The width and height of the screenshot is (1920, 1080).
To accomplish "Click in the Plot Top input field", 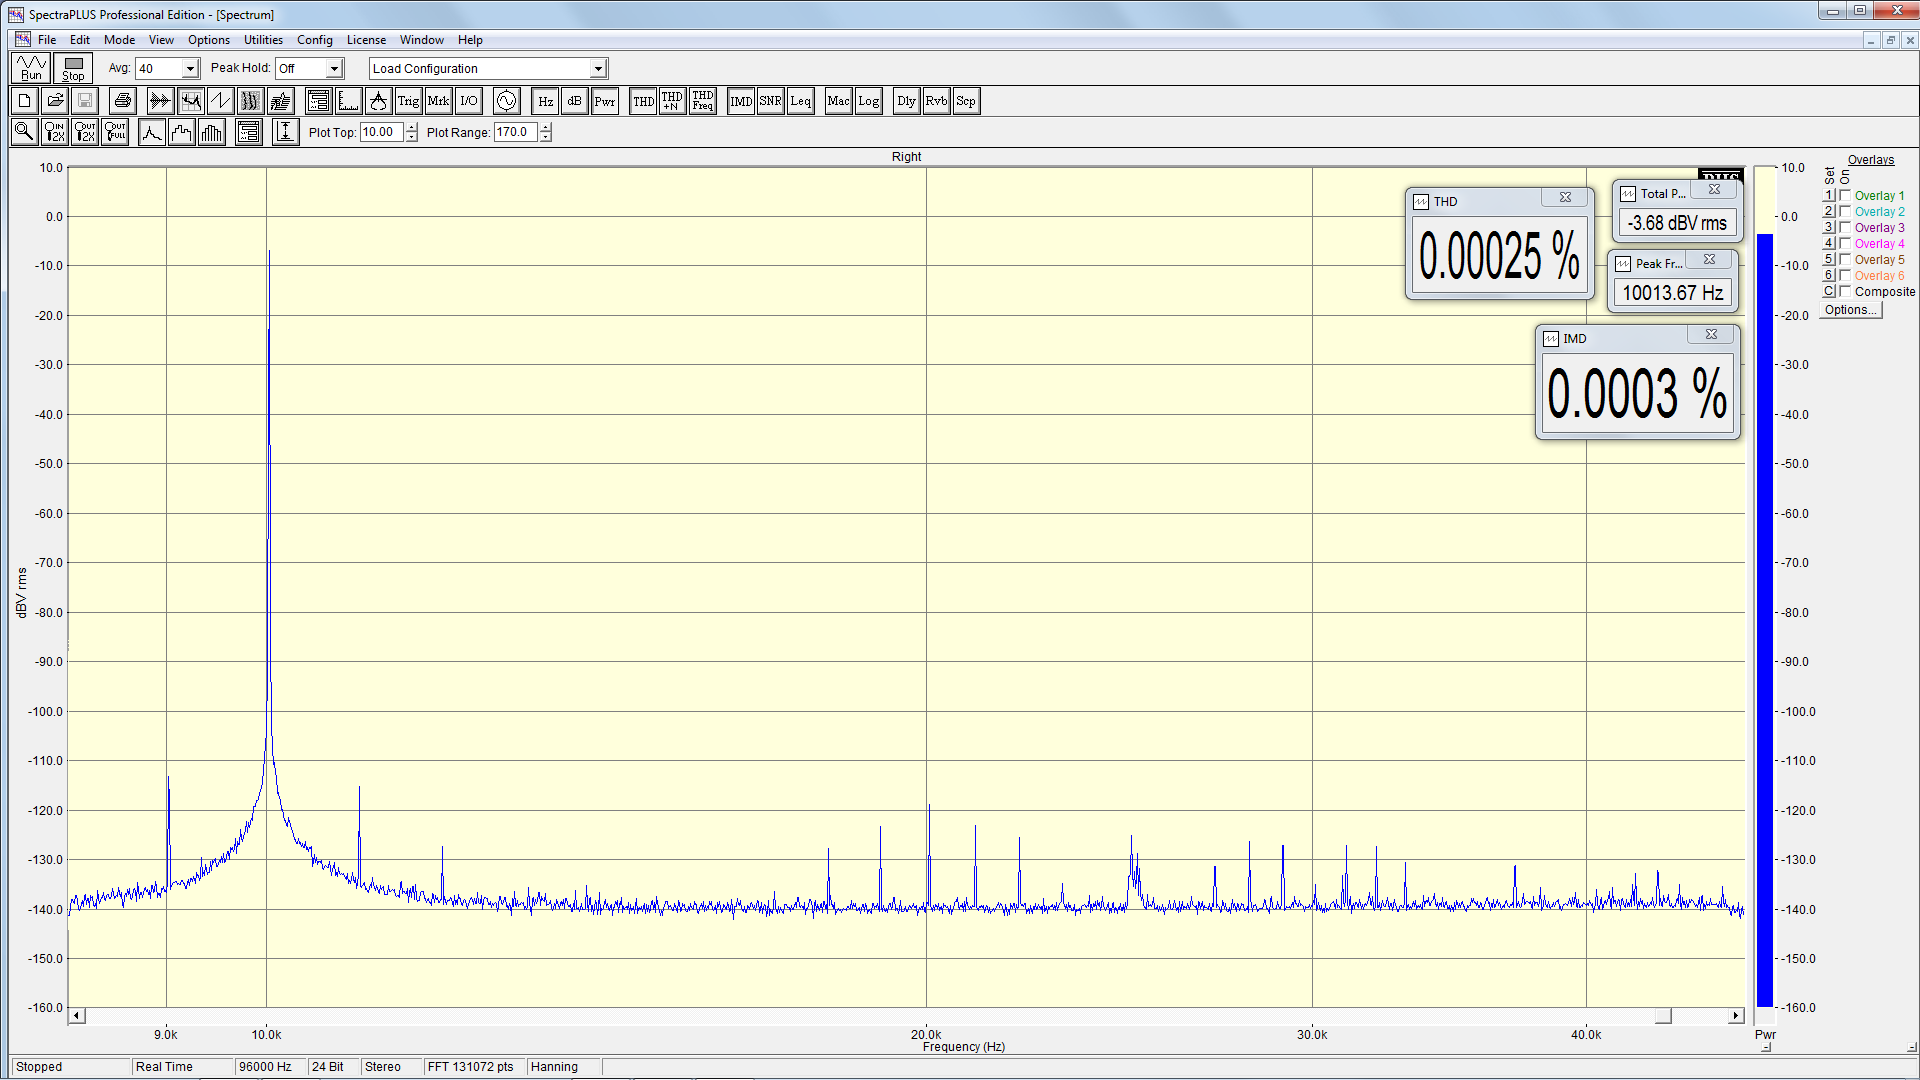I will pyautogui.click(x=382, y=132).
